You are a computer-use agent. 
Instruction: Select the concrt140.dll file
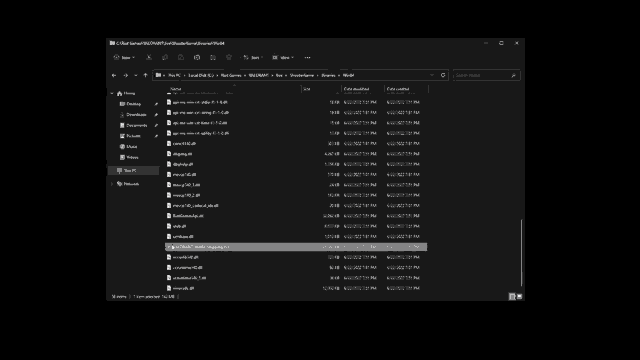coord(296,144)
